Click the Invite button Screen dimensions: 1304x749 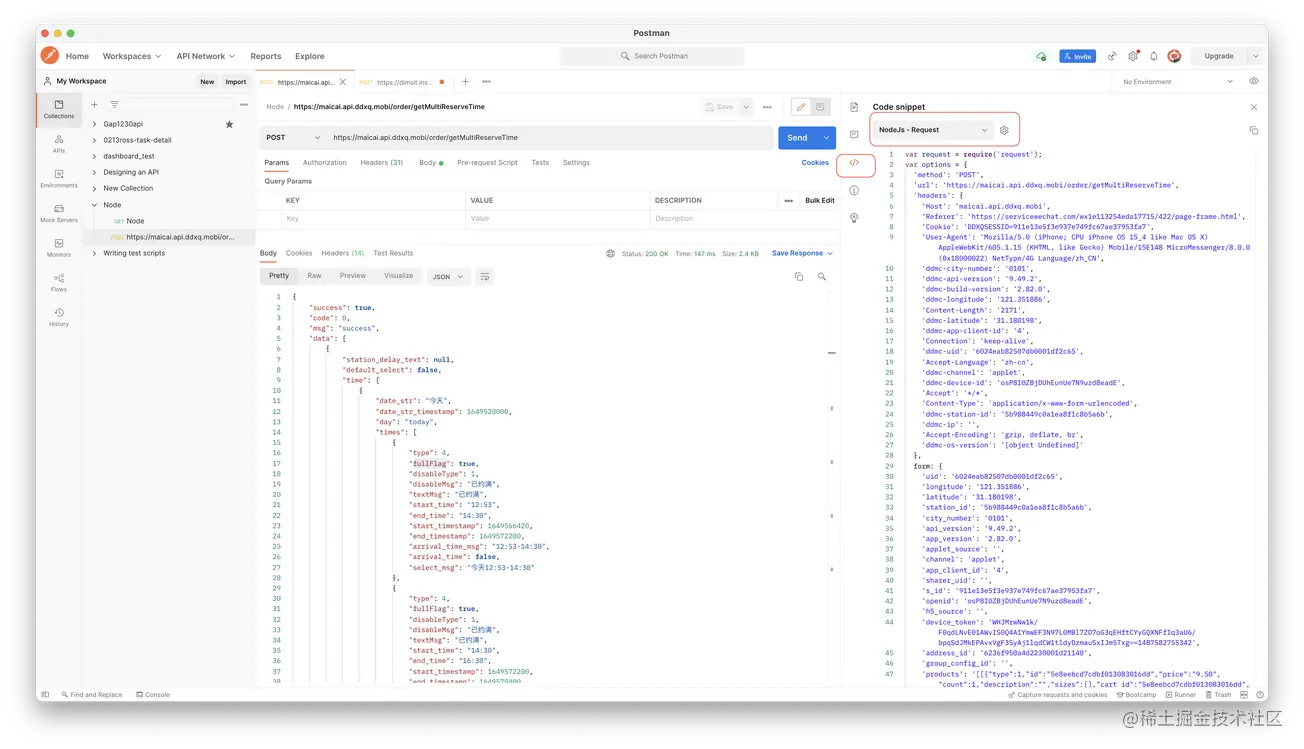coord(1078,57)
